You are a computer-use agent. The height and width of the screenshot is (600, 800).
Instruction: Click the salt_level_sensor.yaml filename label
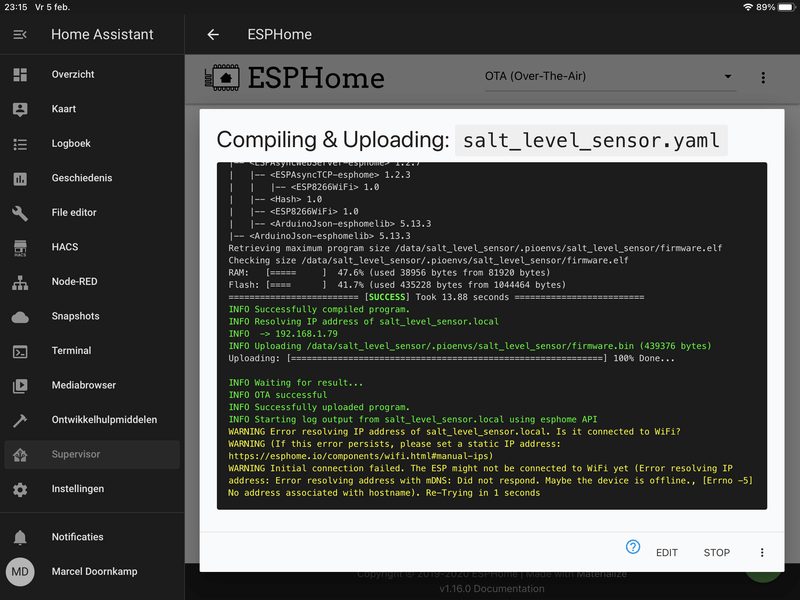coord(591,140)
